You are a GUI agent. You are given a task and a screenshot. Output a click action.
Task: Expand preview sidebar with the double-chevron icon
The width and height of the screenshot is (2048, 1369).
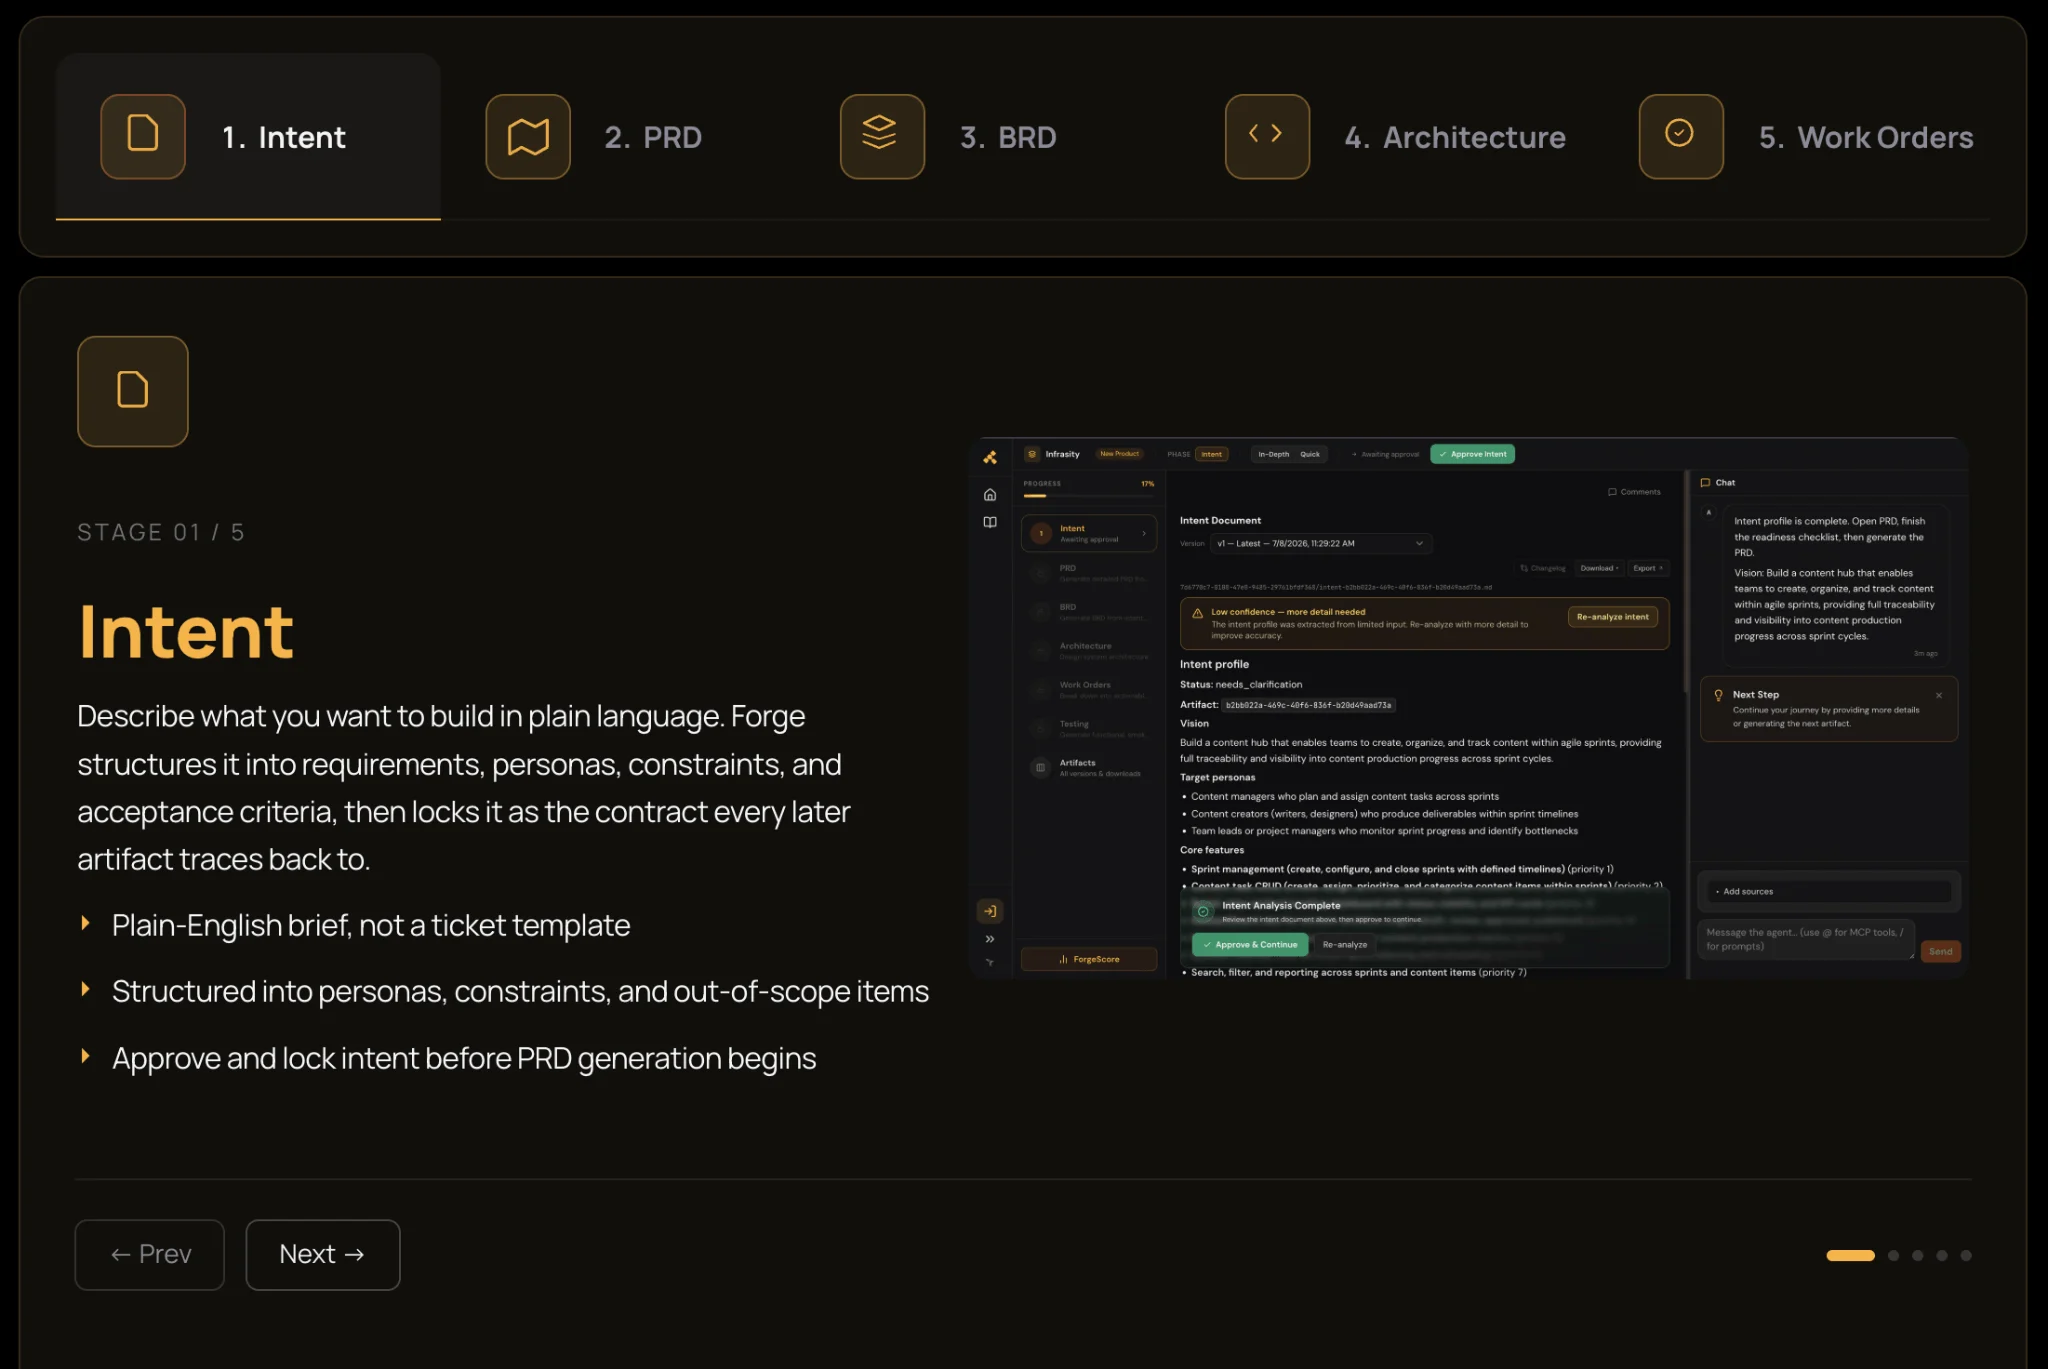(x=990, y=939)
